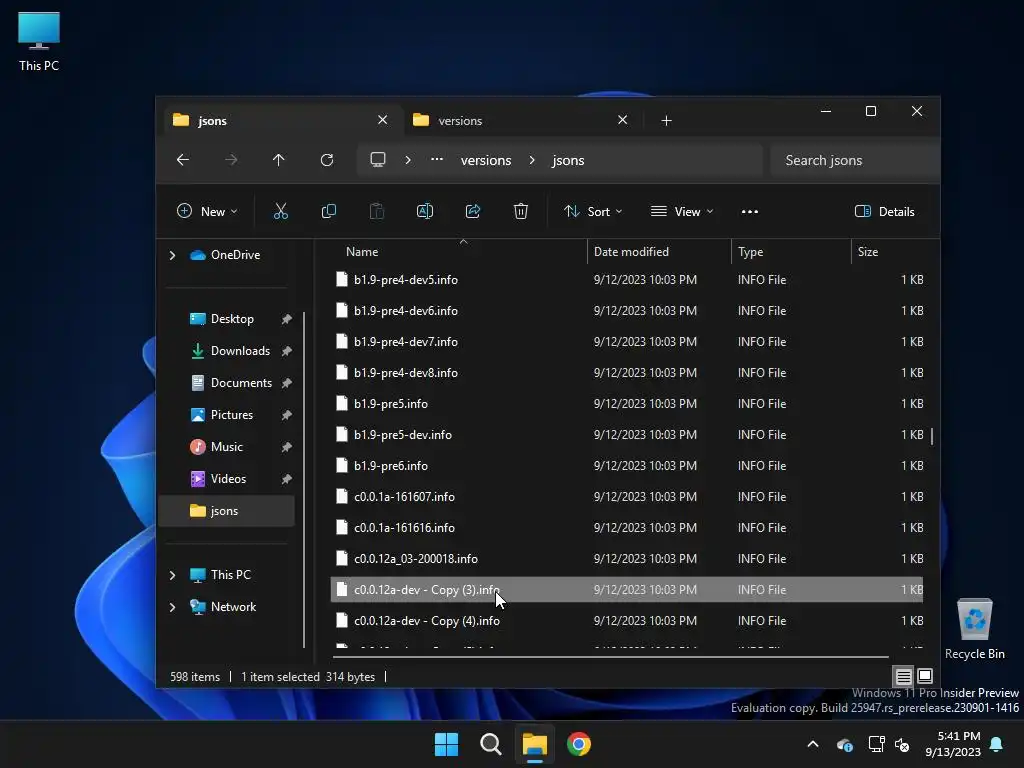This screenshot has width=1024, height=768.
Task: Open the Windows Start menu
Action: click(x=447, y=744)
